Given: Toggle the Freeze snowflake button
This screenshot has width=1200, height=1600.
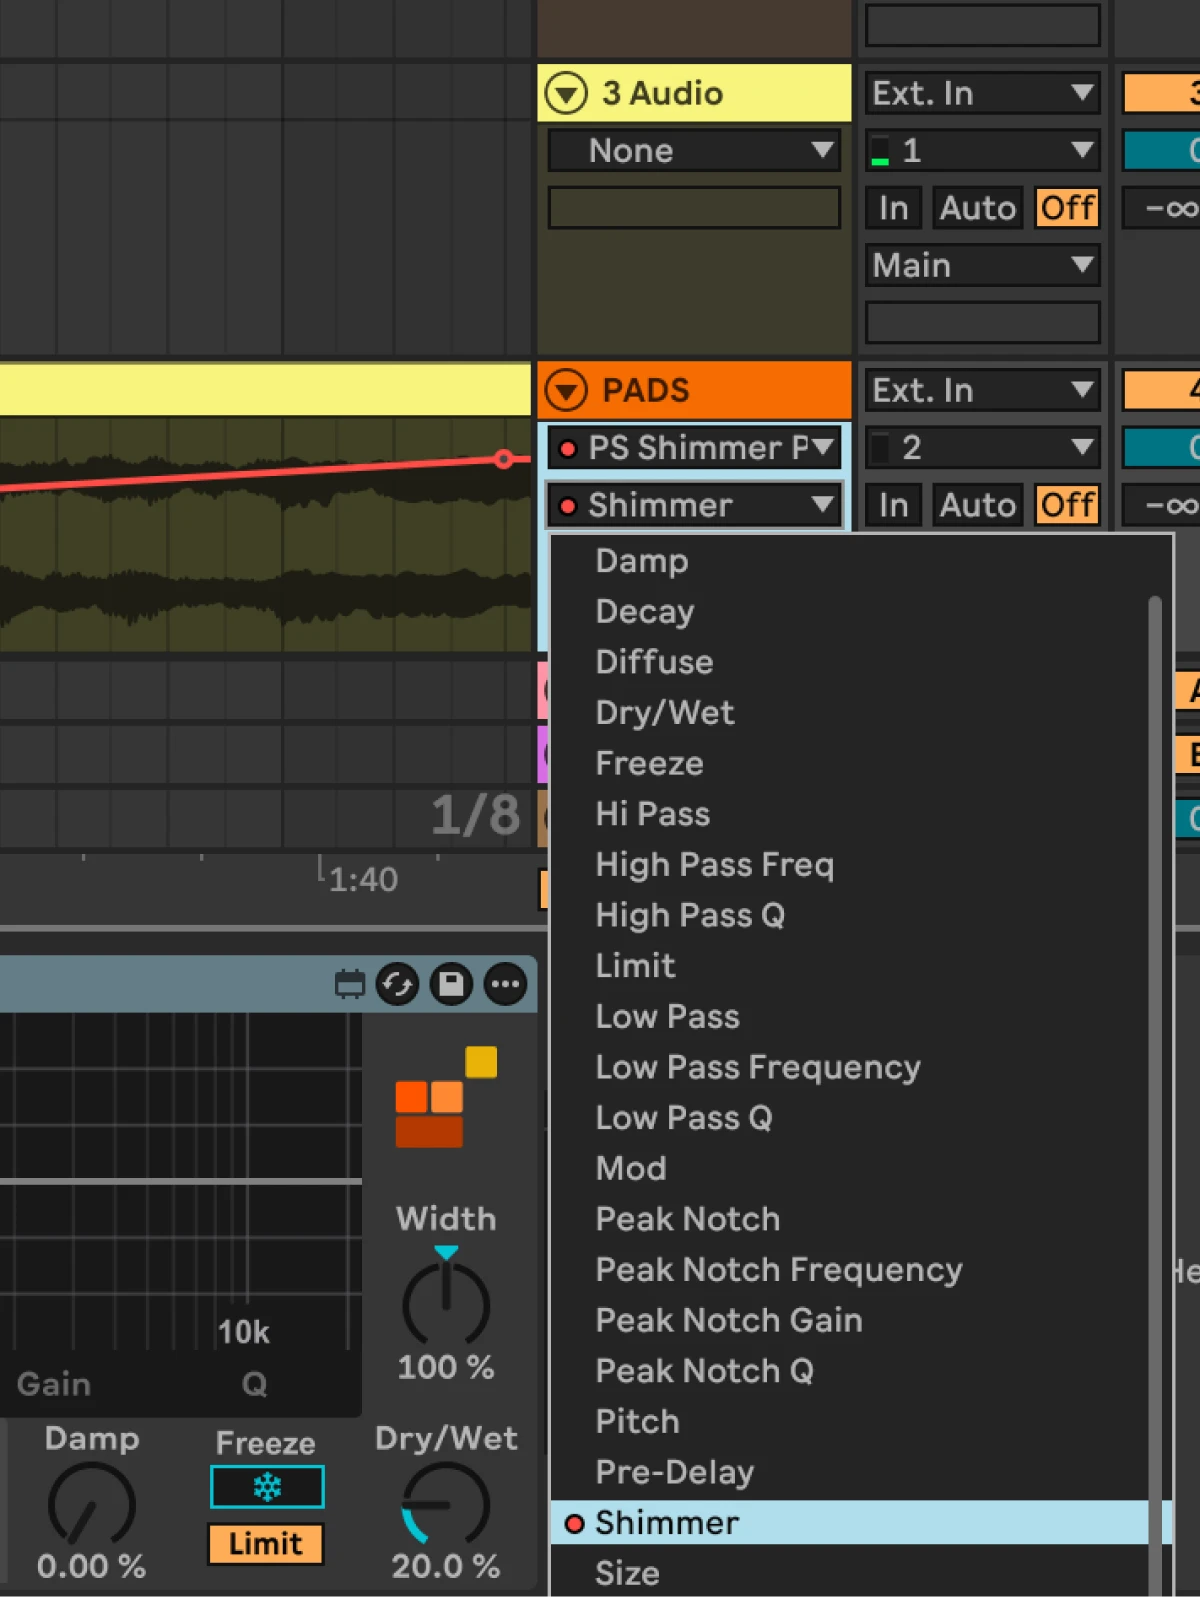Looking at the screenshot, I should [x=267, y=1487].
